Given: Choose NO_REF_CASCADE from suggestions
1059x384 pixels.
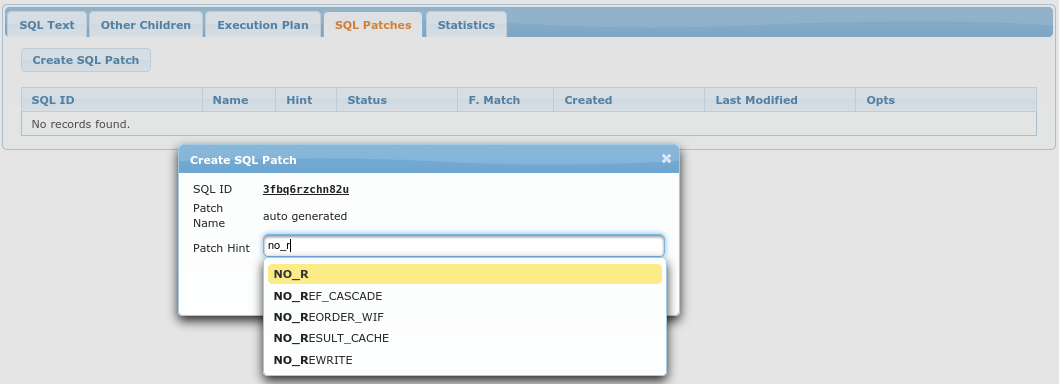Looking at the screenshot, I should pyautogui.click(x=465, y=296).
